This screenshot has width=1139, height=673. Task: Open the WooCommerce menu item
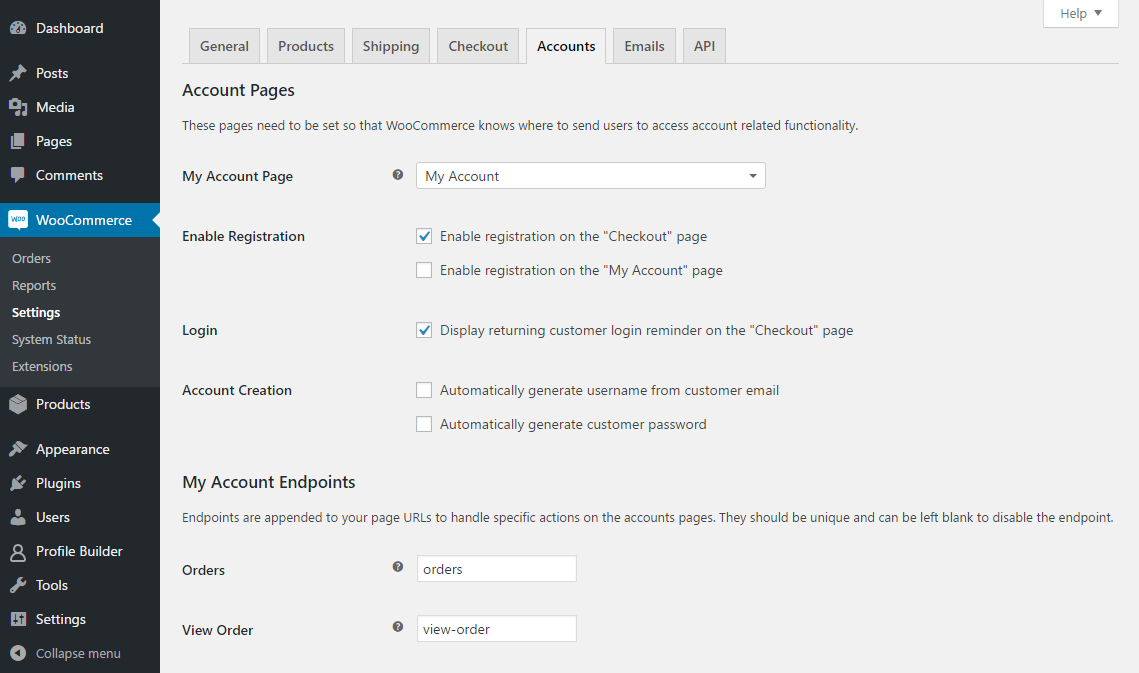(80, 219)
